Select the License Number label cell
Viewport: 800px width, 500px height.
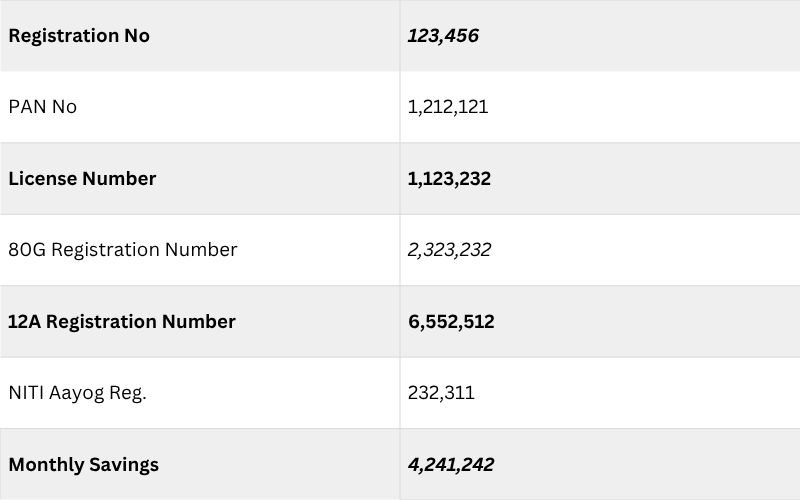[x=199, y=179]
